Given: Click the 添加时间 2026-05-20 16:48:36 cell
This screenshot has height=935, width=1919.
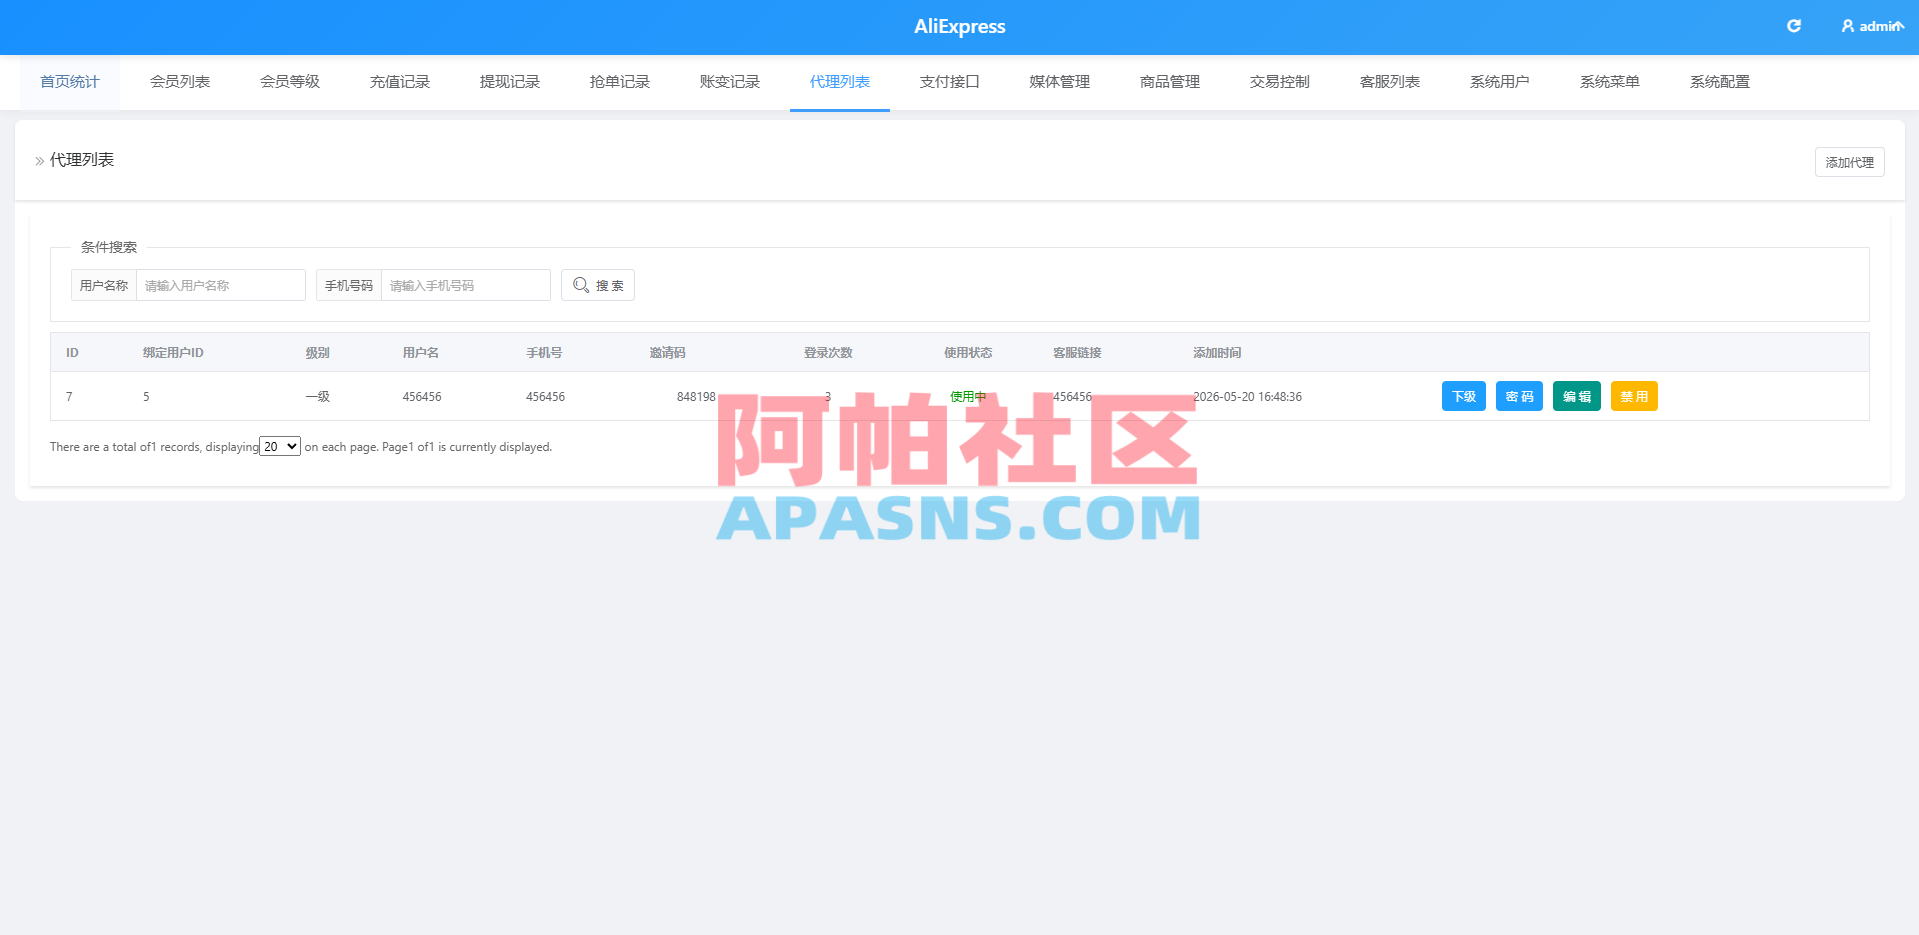Looking at the screenshot, I should (x=1247, y=397).
